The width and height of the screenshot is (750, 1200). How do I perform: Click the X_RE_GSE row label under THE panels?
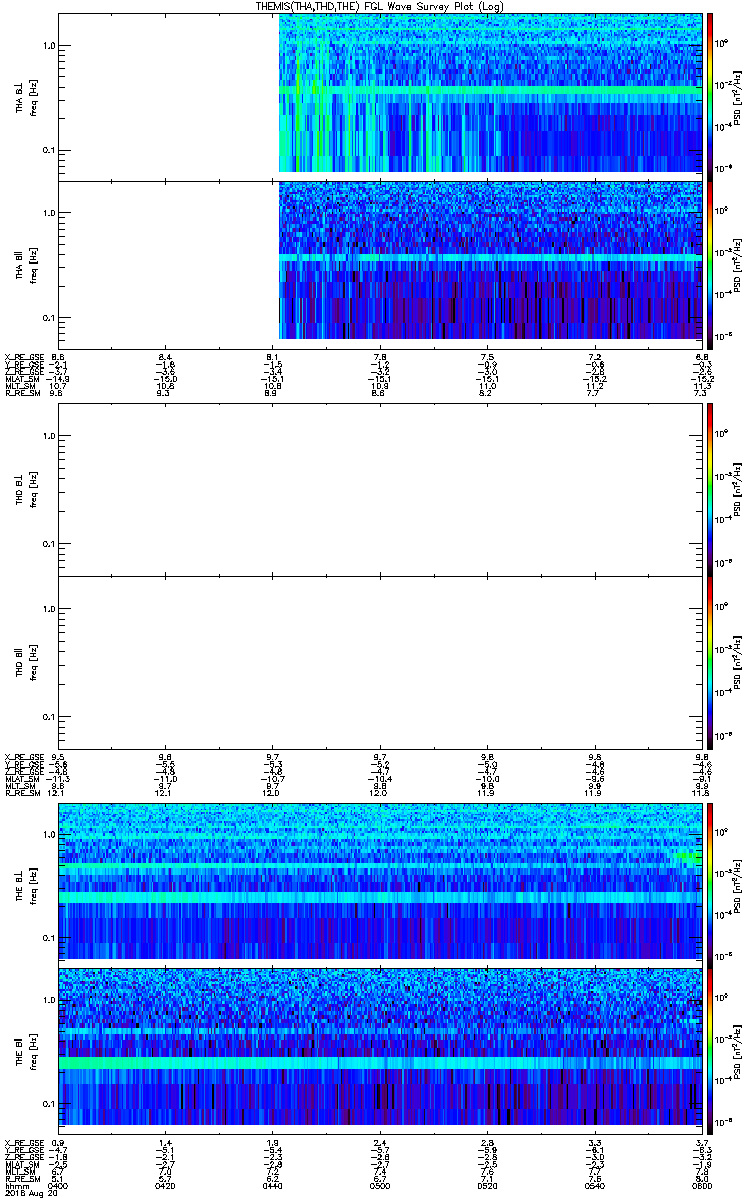coord(23,1142)
